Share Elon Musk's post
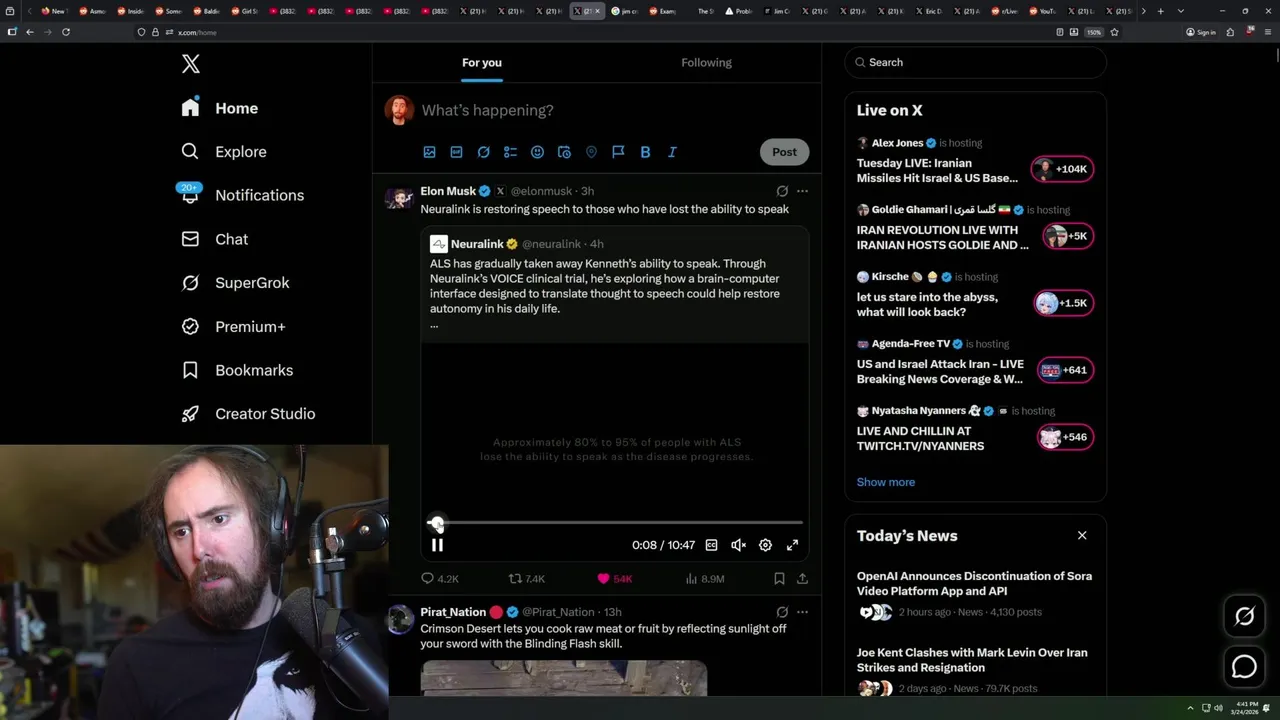The width and height of the screenshot is (1280, 720). tap(802, 579)
